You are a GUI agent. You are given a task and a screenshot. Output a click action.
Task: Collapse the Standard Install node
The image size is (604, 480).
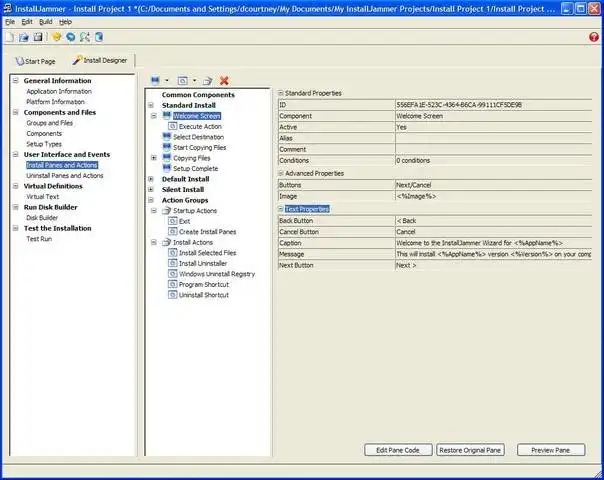coord(151,105)
